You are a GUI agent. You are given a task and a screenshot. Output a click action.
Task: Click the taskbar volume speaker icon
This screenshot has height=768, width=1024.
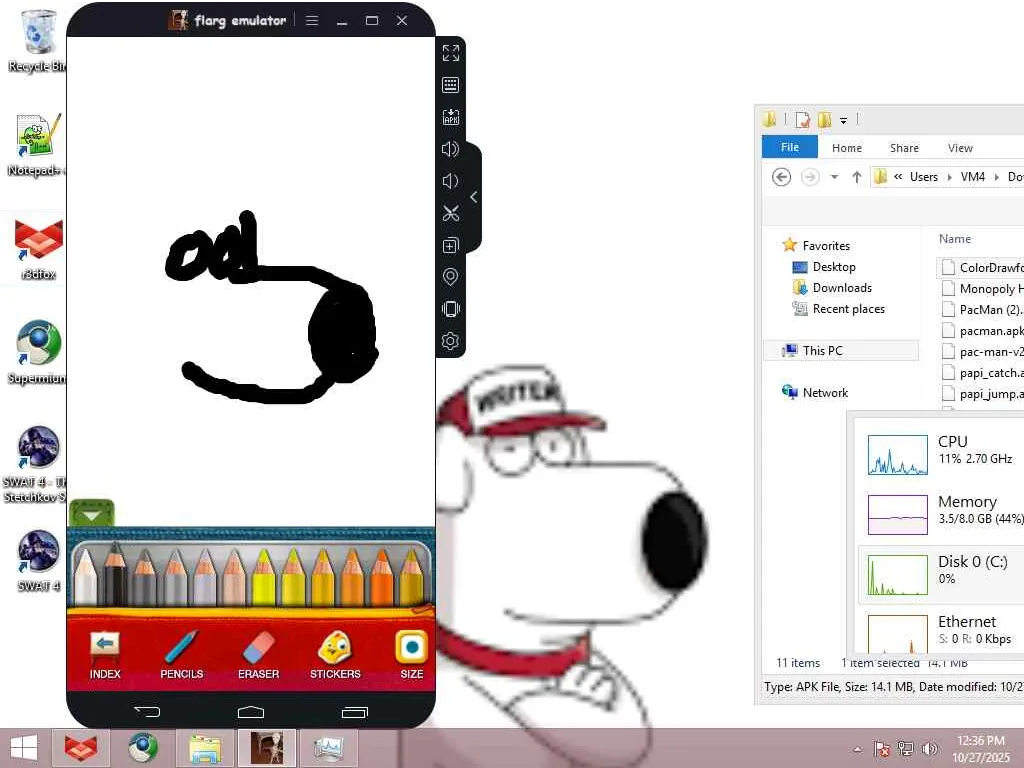(x=929, y=748)
